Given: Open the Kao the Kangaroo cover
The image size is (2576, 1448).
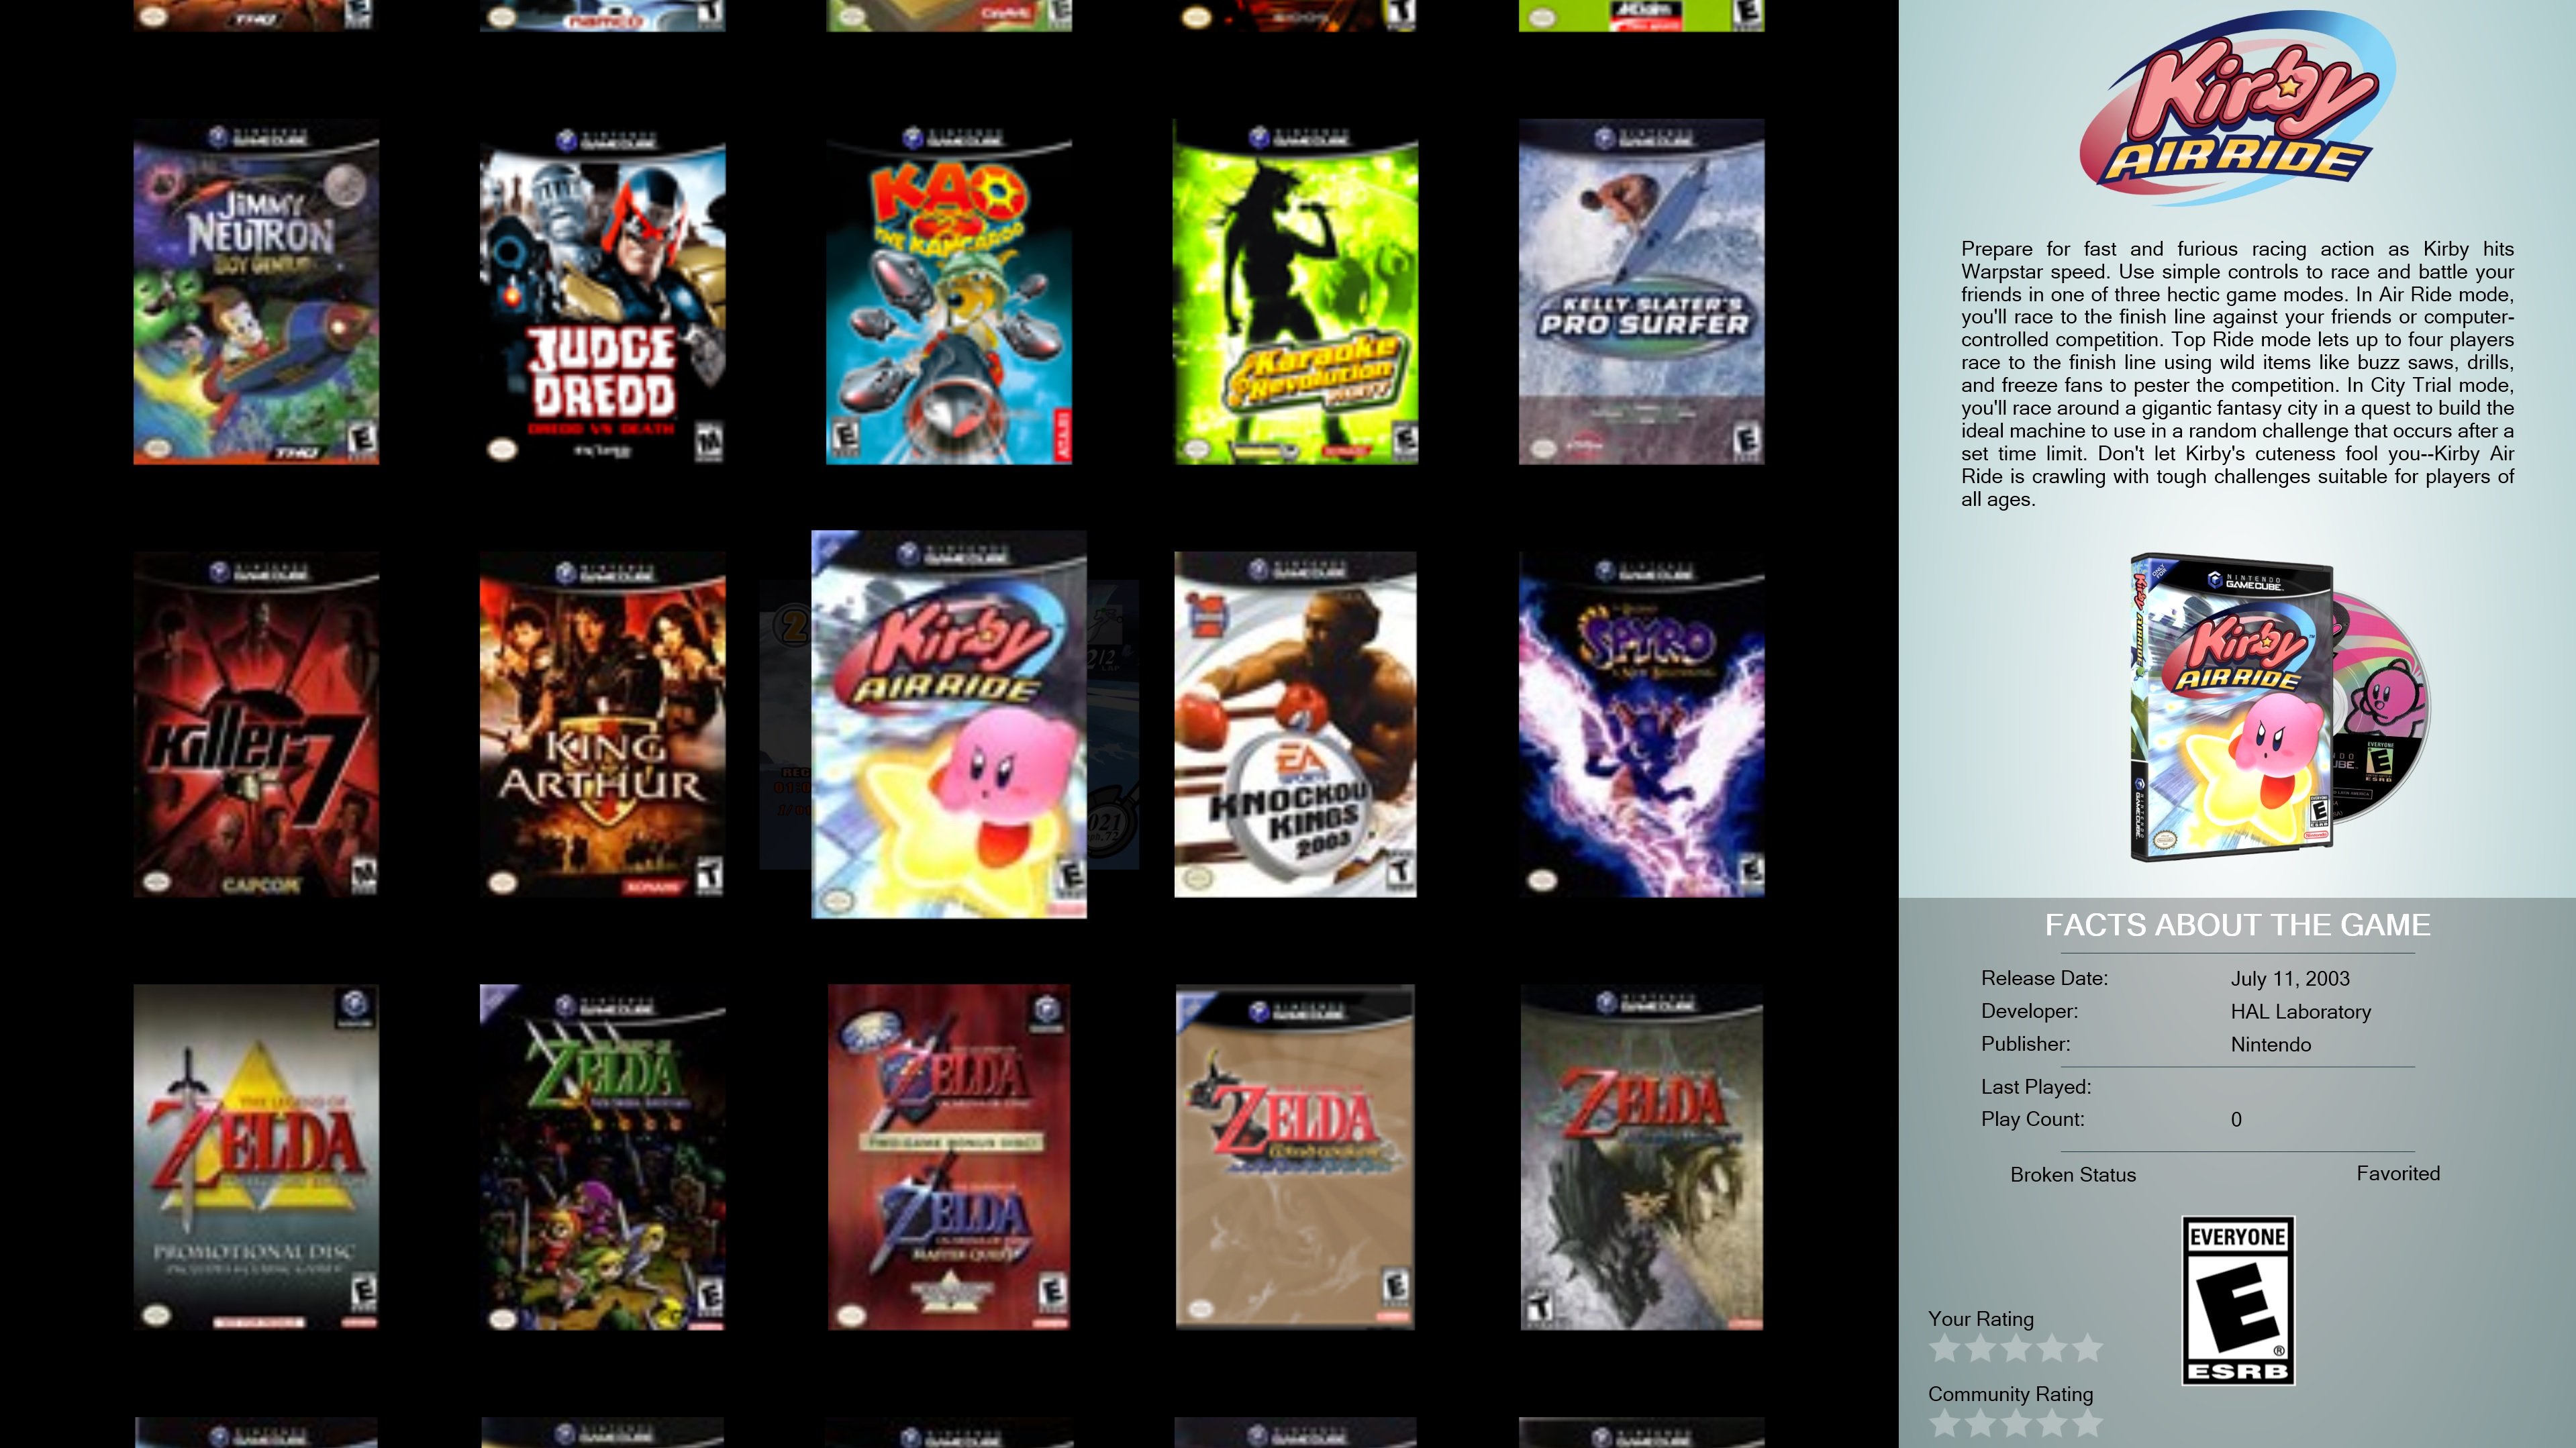Looking at the screenshot, I should tap(949, 292).
